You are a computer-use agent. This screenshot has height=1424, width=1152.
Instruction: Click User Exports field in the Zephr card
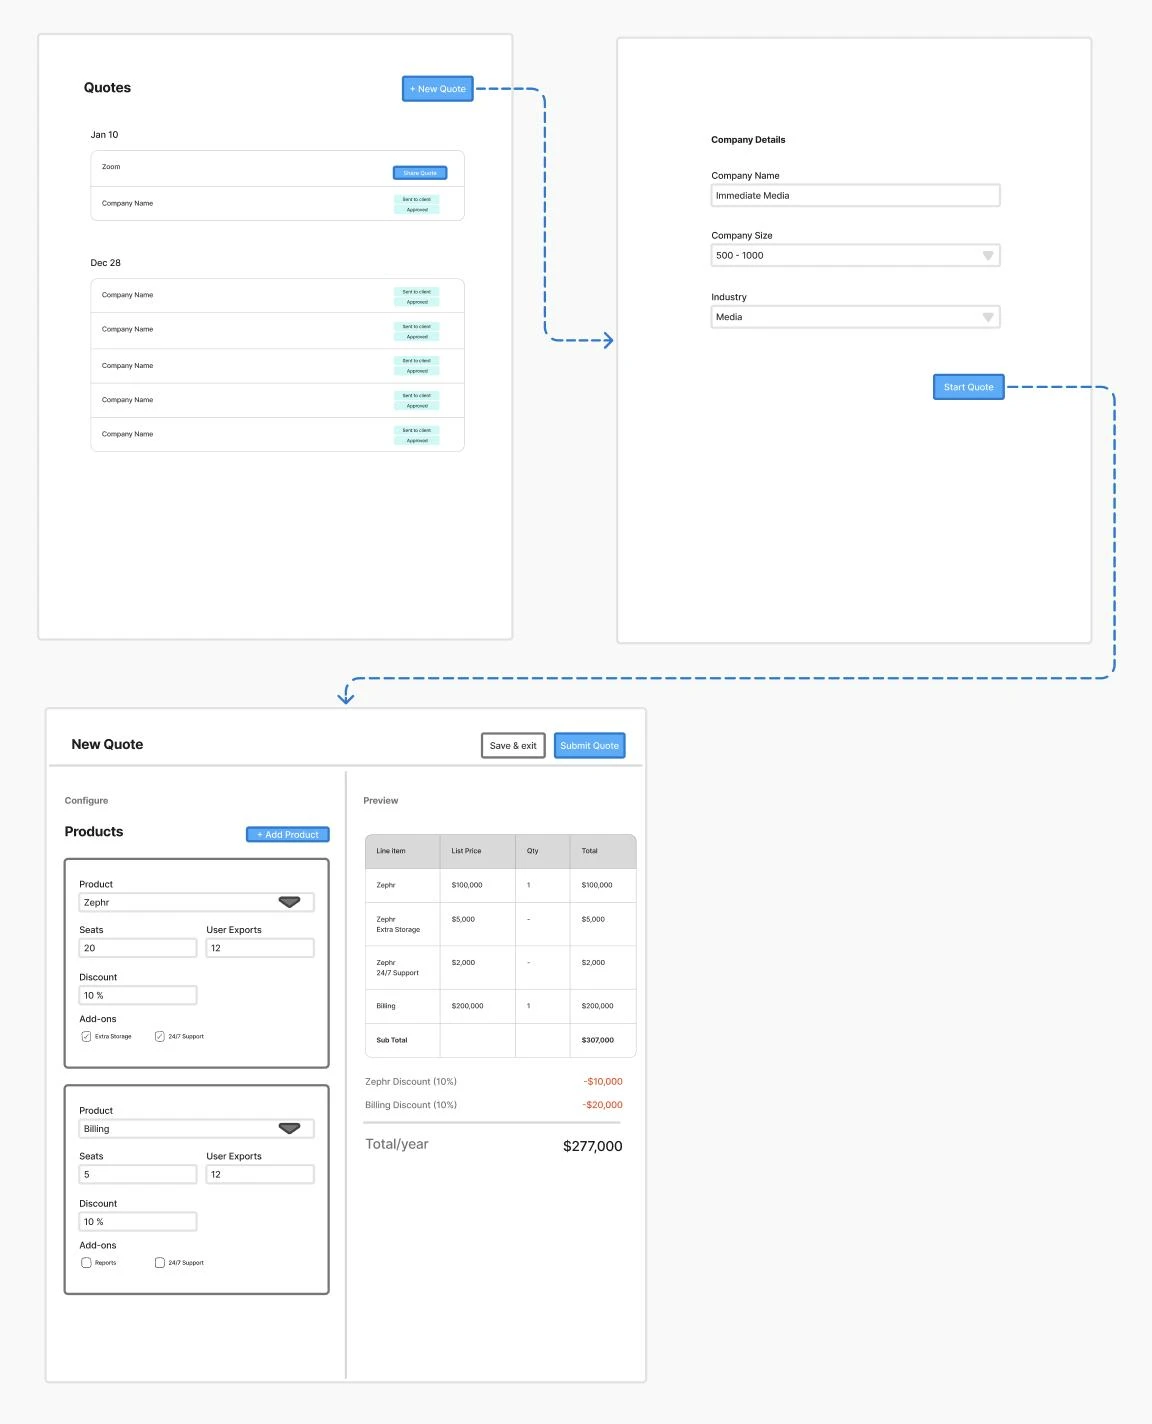click(x=260, y=948)
